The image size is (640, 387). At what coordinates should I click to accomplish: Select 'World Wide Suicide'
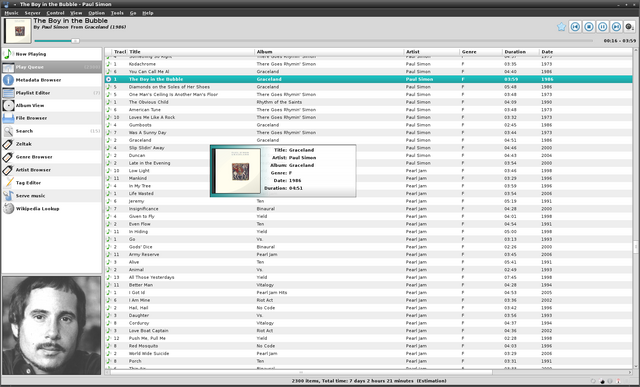[x=369, y=354]
